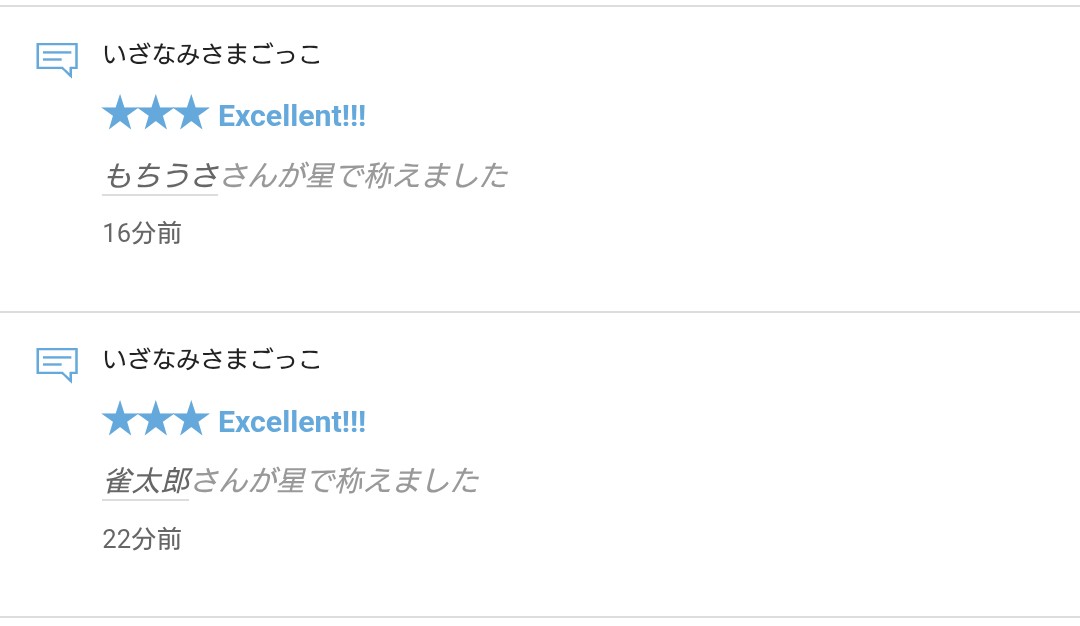Click Excellent!!! label in もちうさ's notification
The image size is (1080, 626).
292,116
